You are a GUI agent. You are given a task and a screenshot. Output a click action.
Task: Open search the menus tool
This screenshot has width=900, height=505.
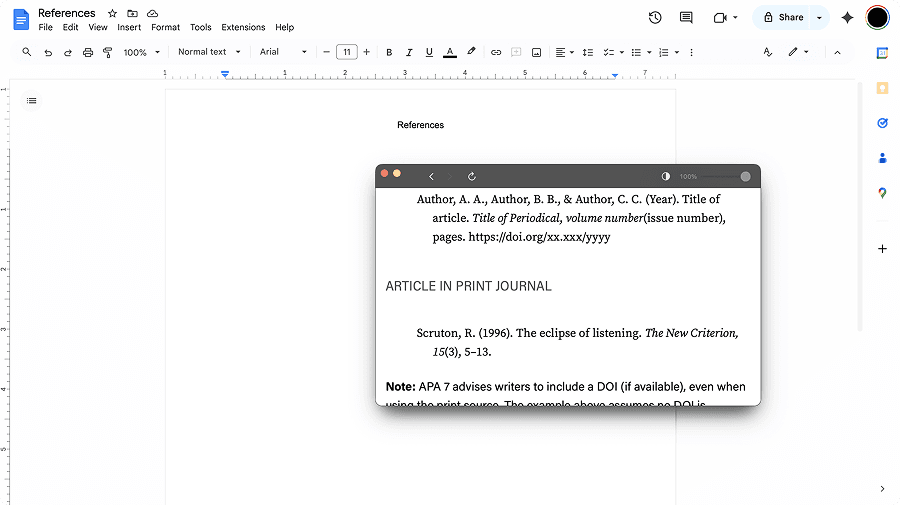26,52
